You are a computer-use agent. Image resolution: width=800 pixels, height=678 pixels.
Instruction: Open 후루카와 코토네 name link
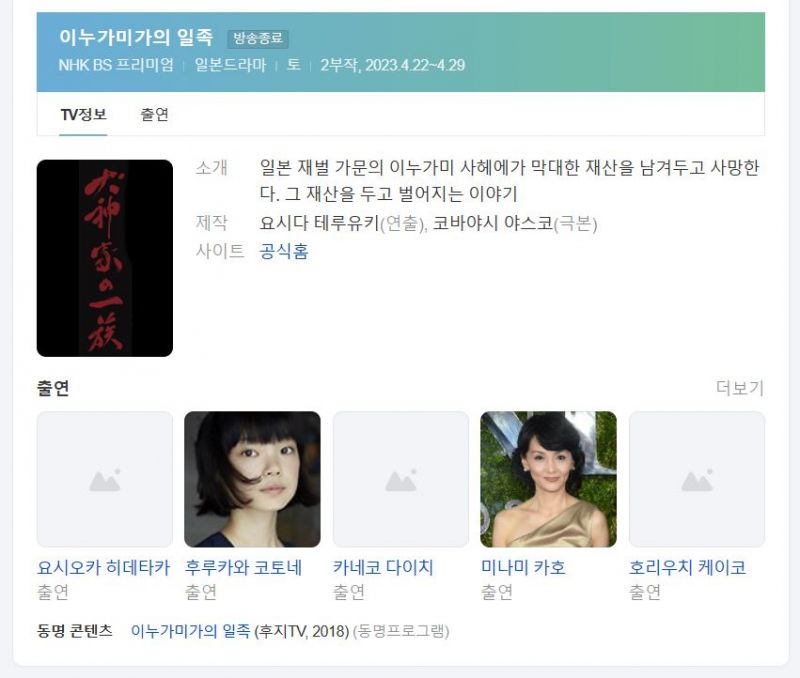(243, 567)
